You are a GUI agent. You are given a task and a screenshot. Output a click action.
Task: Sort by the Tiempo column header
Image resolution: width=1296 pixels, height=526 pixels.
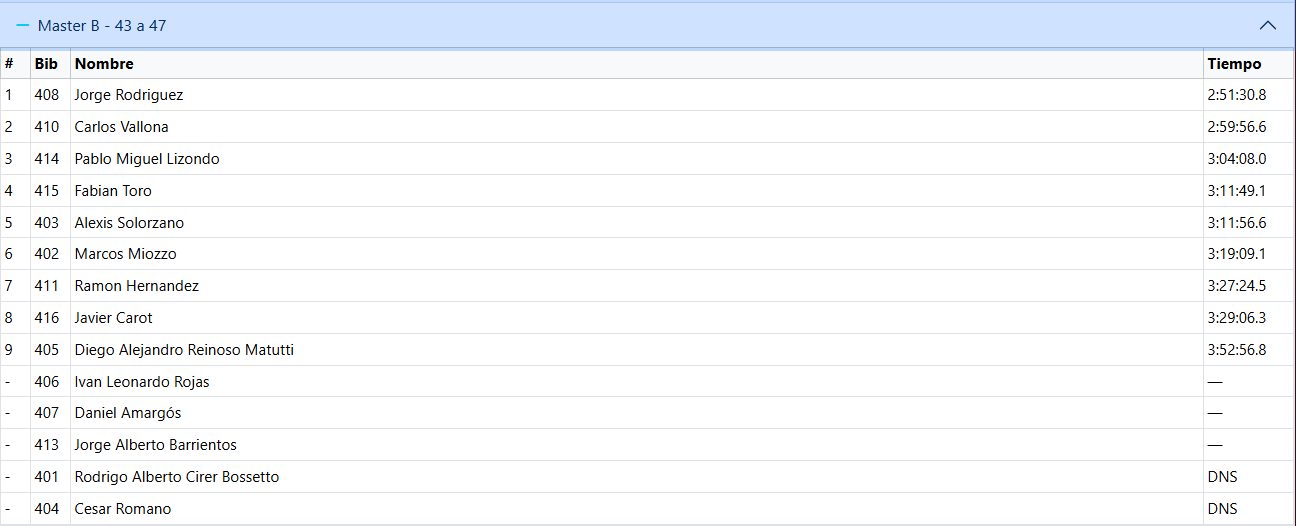(1234, 64)
